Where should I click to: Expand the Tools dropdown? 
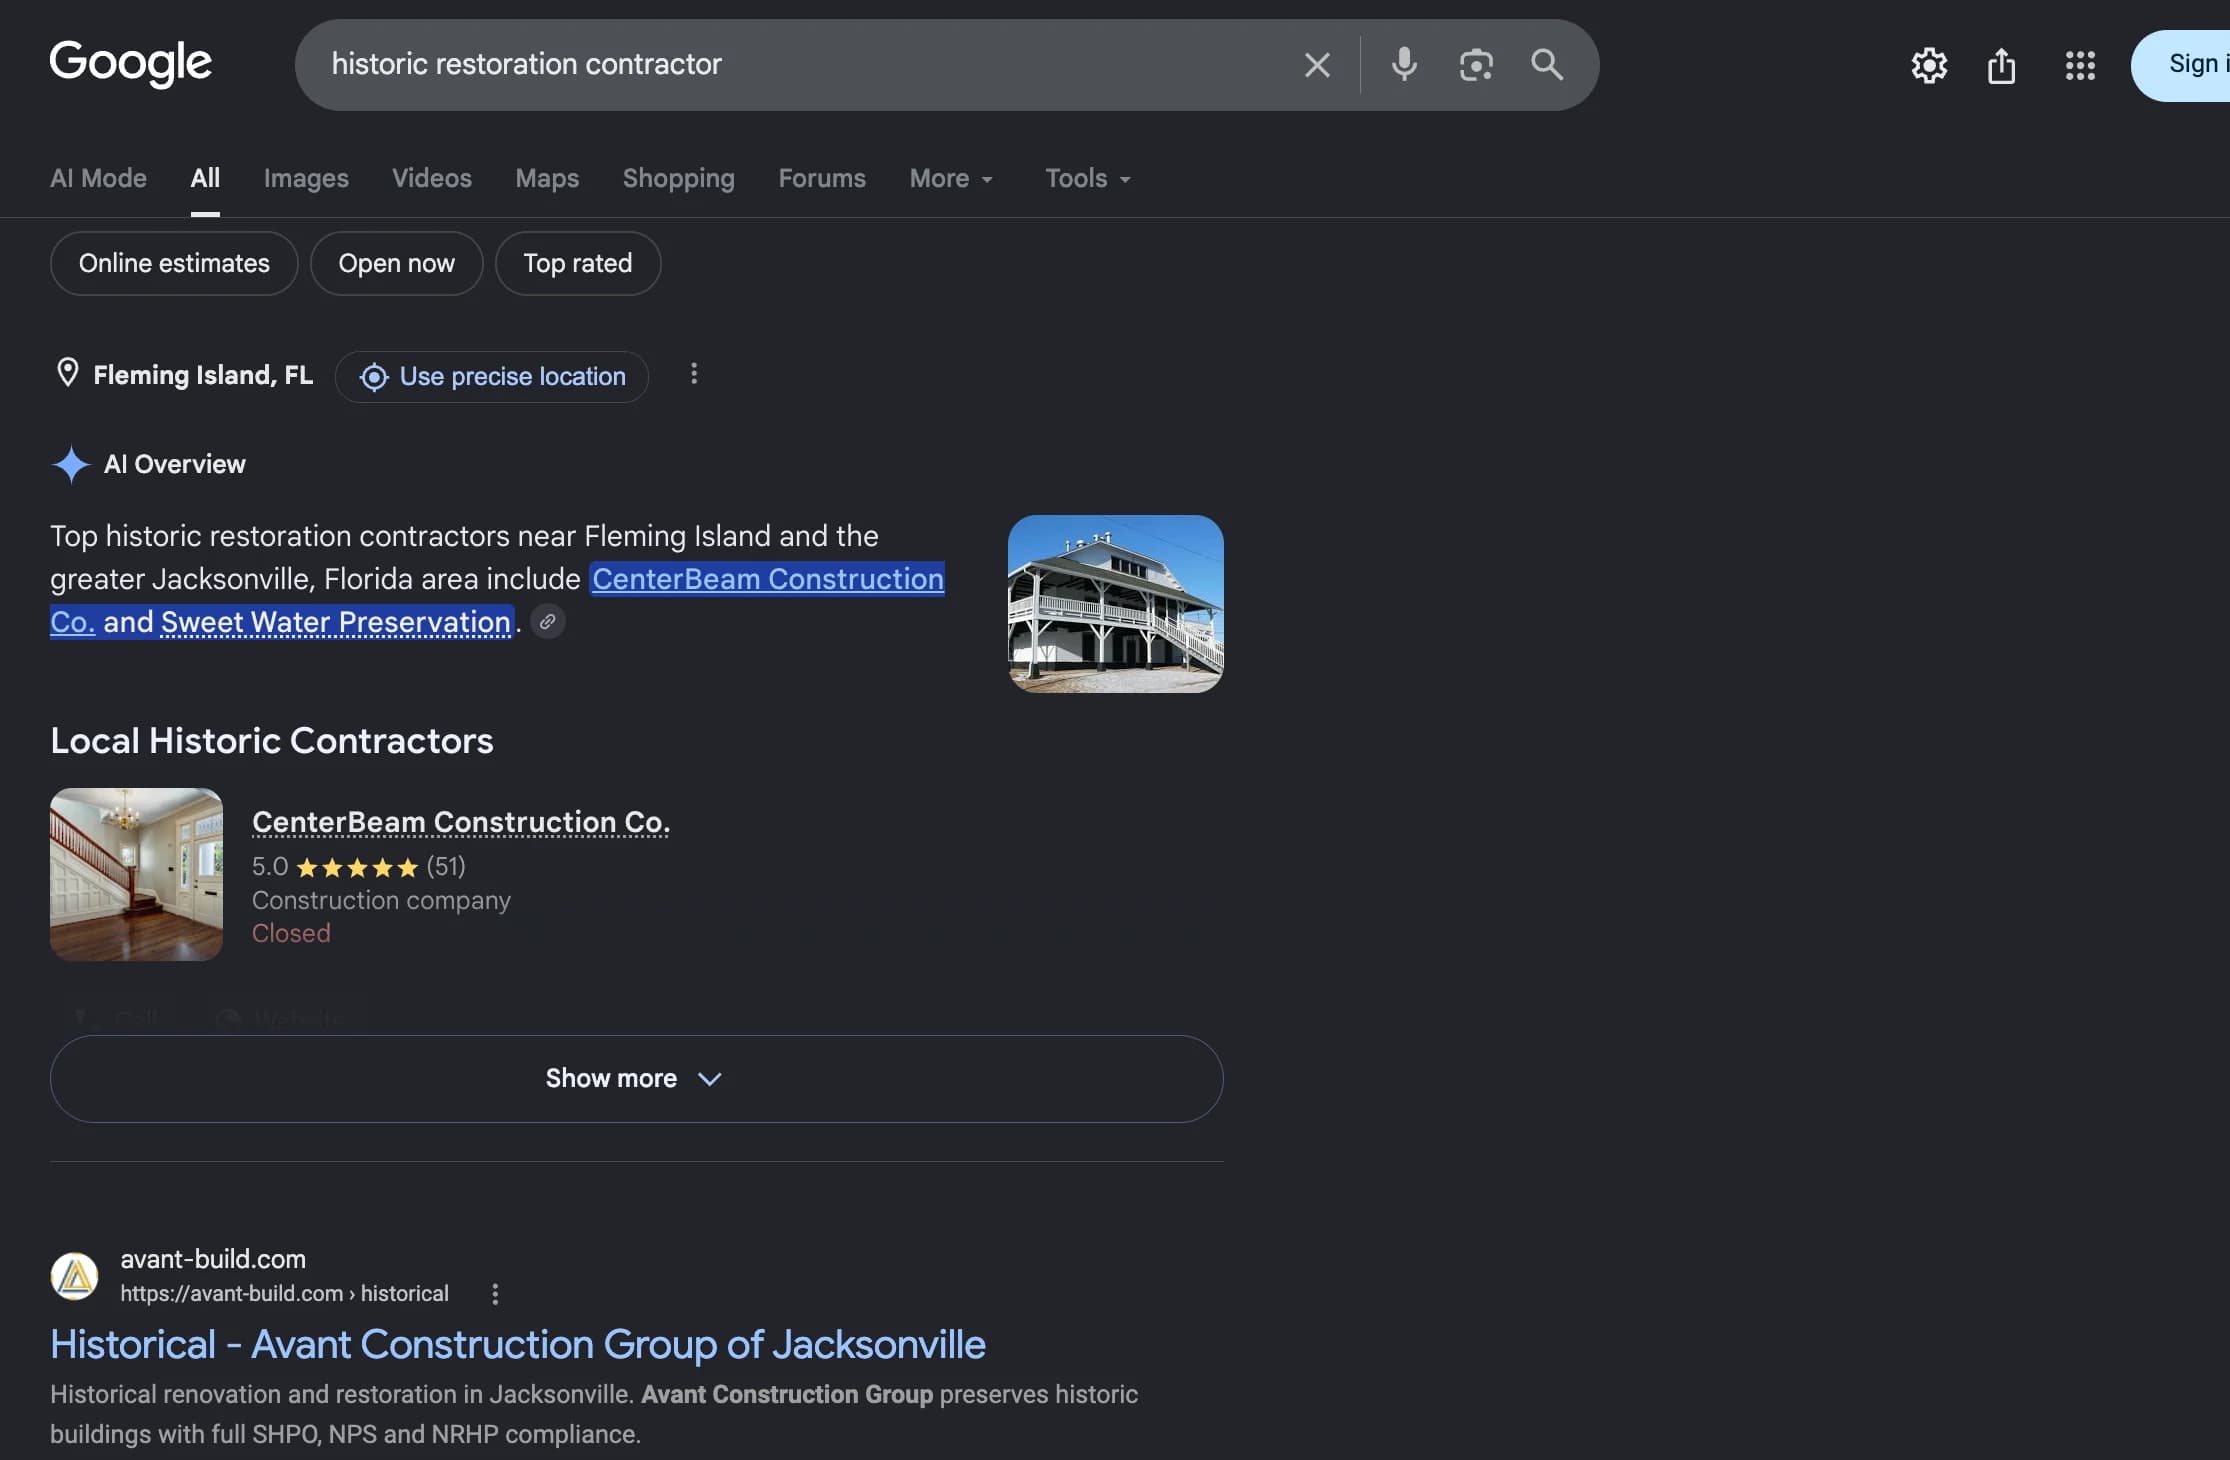[1088, 178]
